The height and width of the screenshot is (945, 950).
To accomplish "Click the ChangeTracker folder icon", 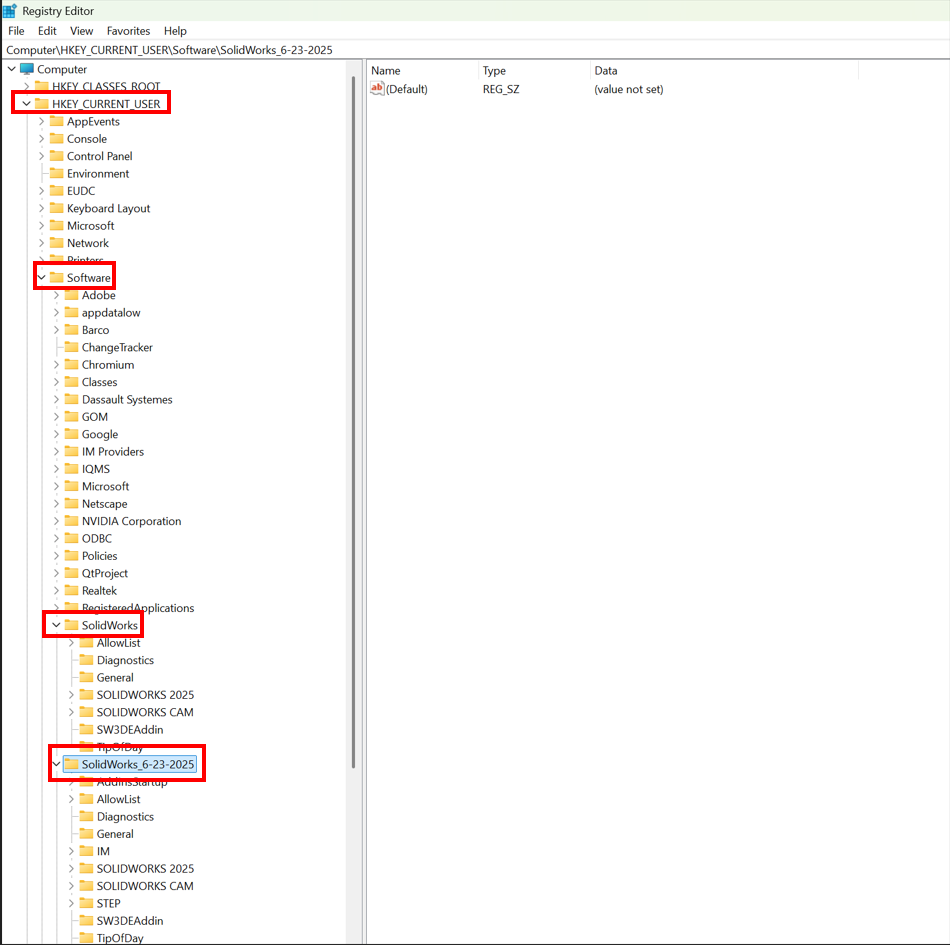I will click(x=71, y=347).
